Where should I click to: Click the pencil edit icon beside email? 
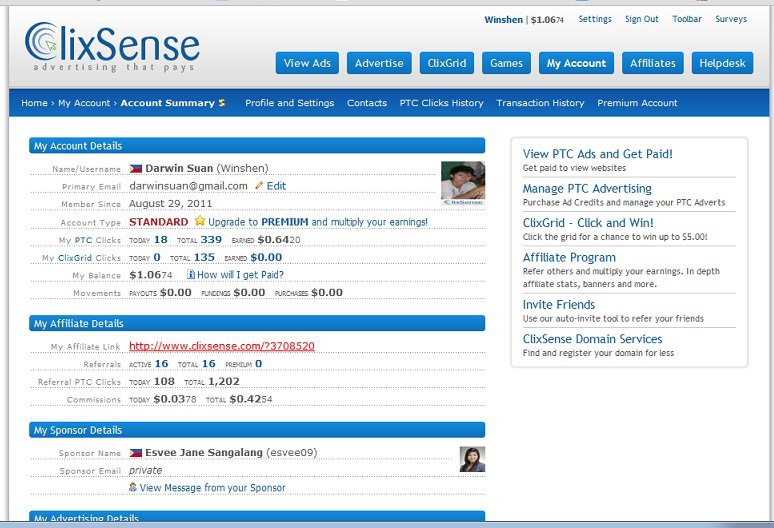[x=259, y=186]
